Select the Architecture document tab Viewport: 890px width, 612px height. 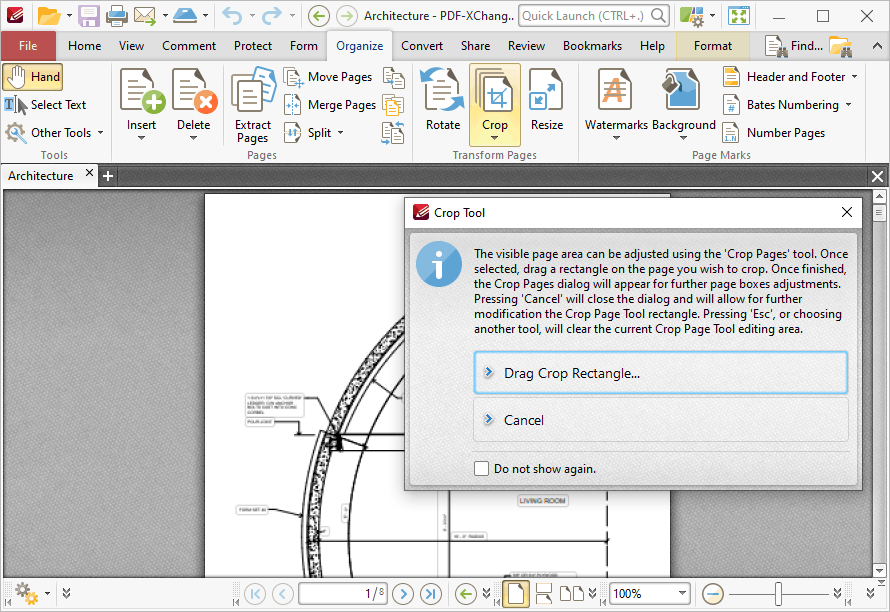[41, 176]
